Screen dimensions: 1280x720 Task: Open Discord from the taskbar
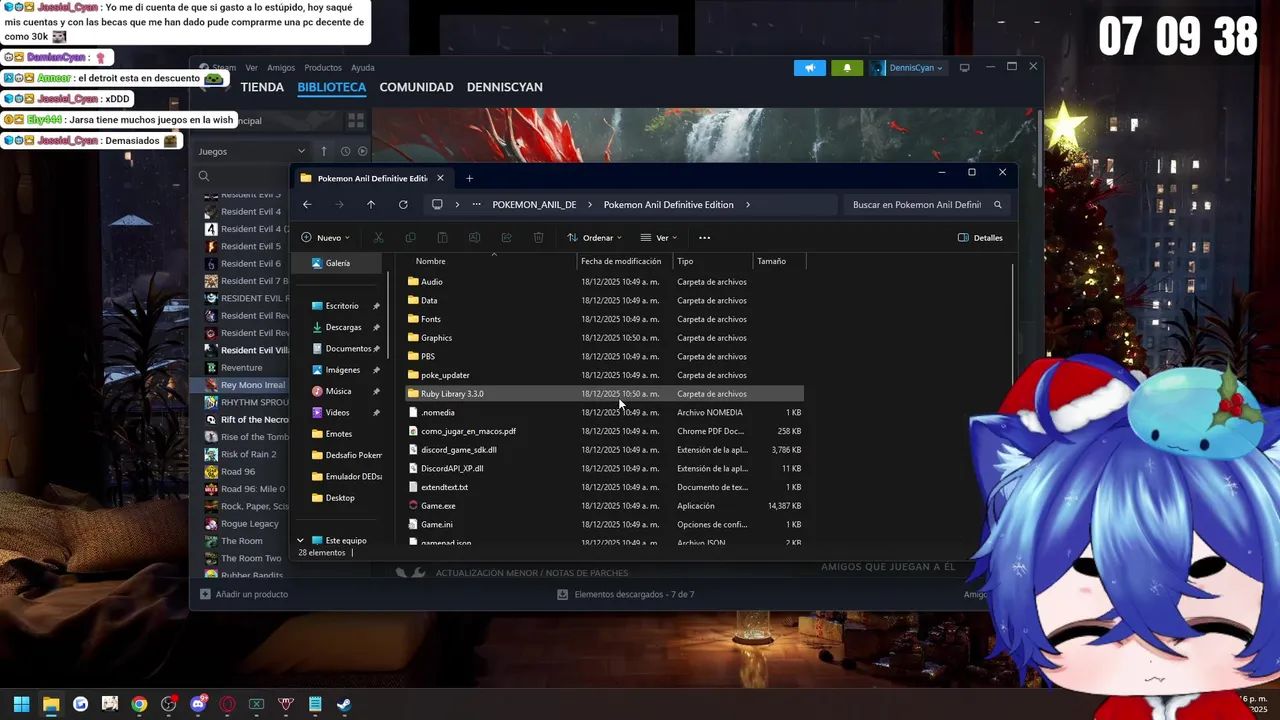[x=198, y=704]
